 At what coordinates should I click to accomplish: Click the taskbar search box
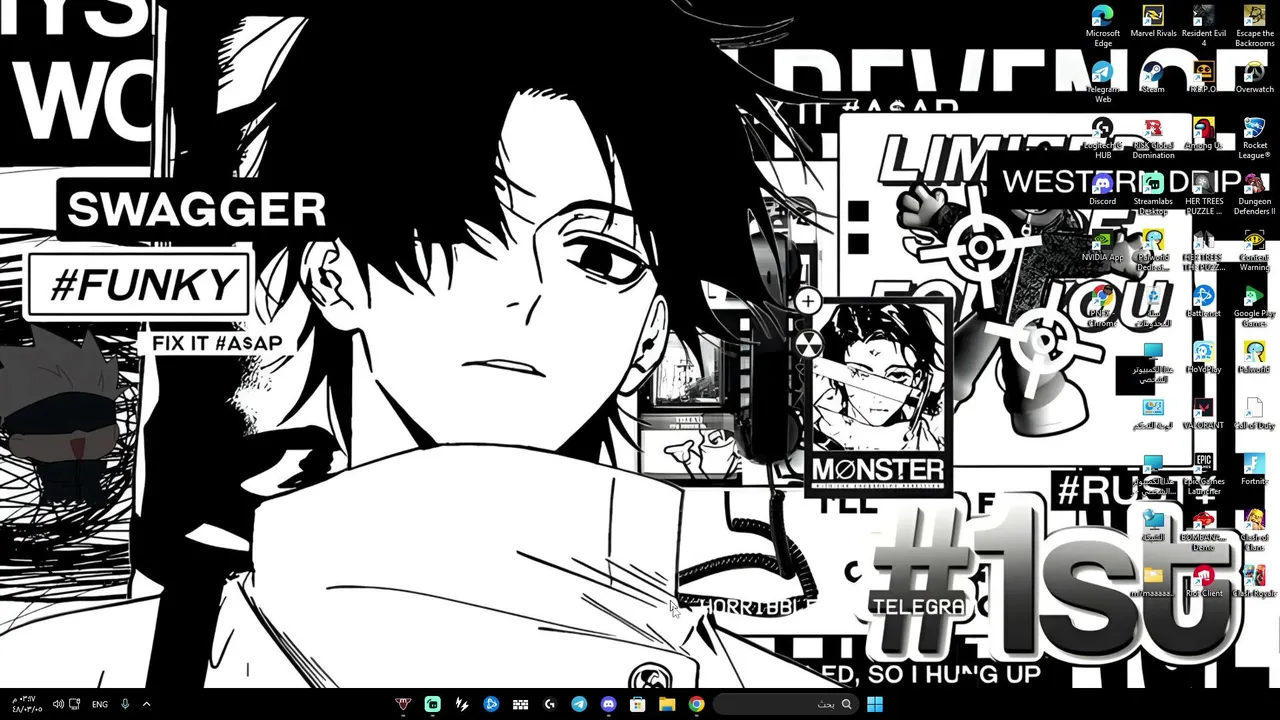tap(786, 704)
